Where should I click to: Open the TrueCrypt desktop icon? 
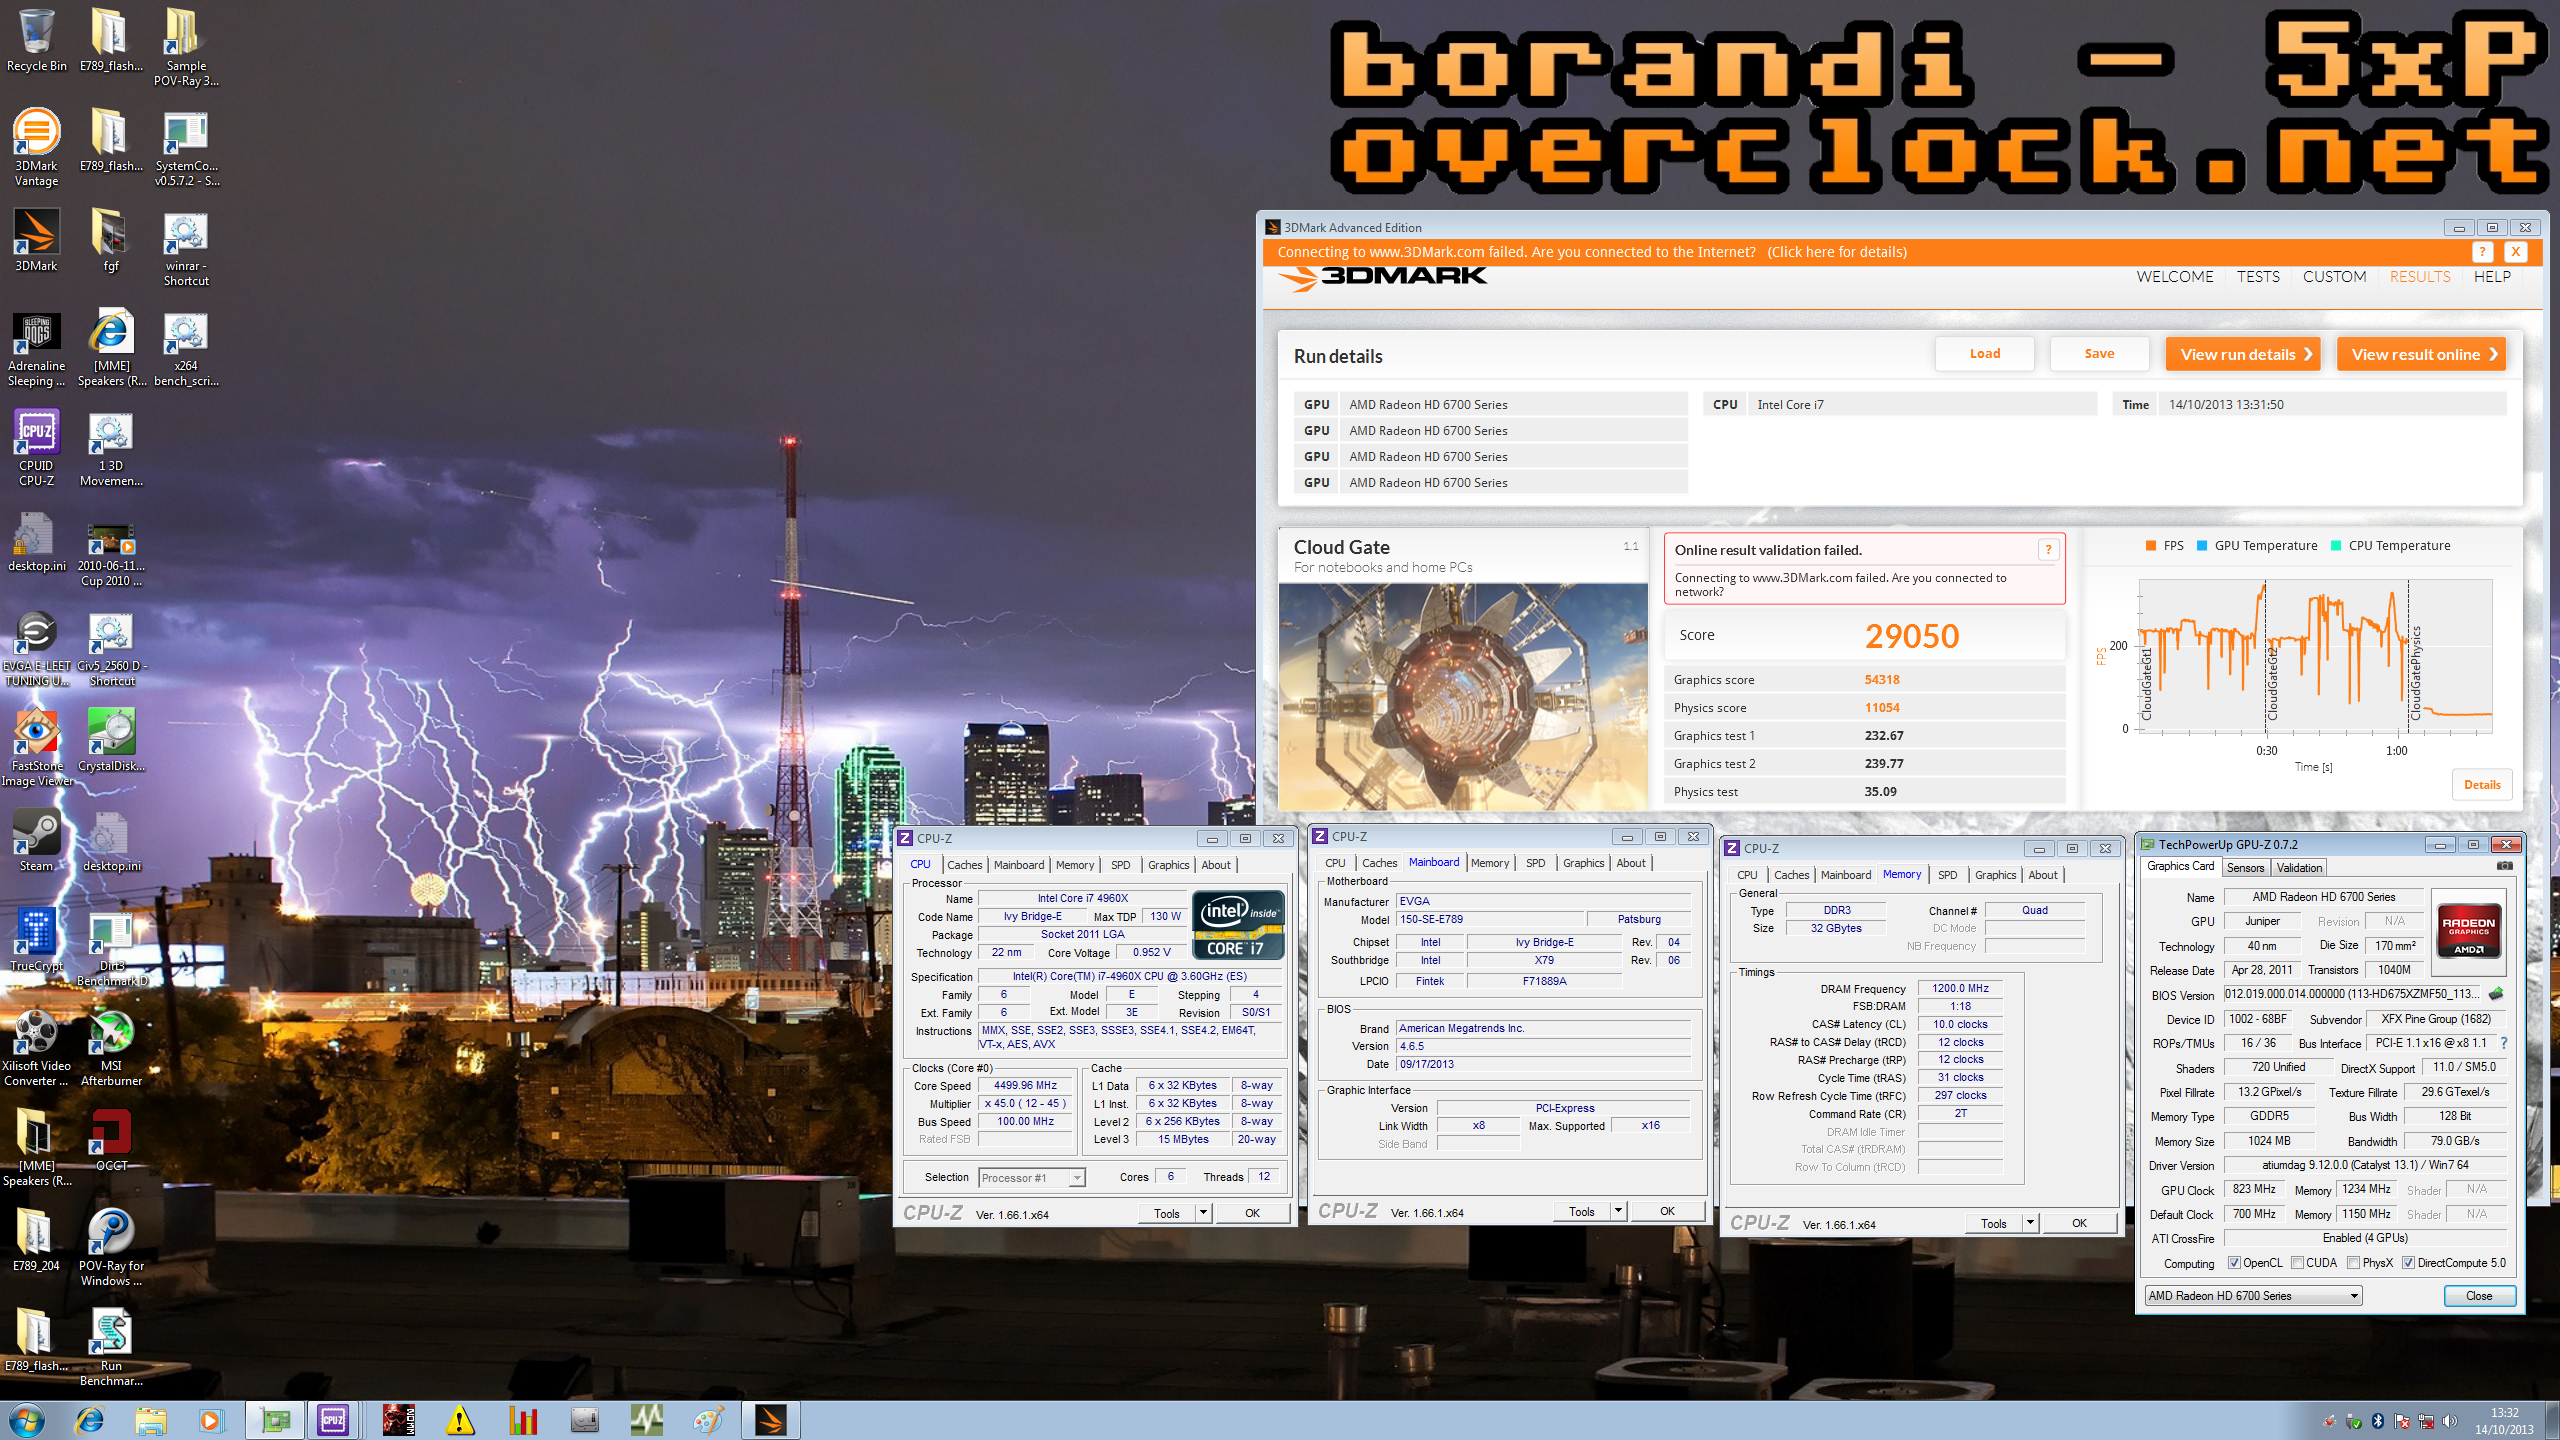(36, 940)
